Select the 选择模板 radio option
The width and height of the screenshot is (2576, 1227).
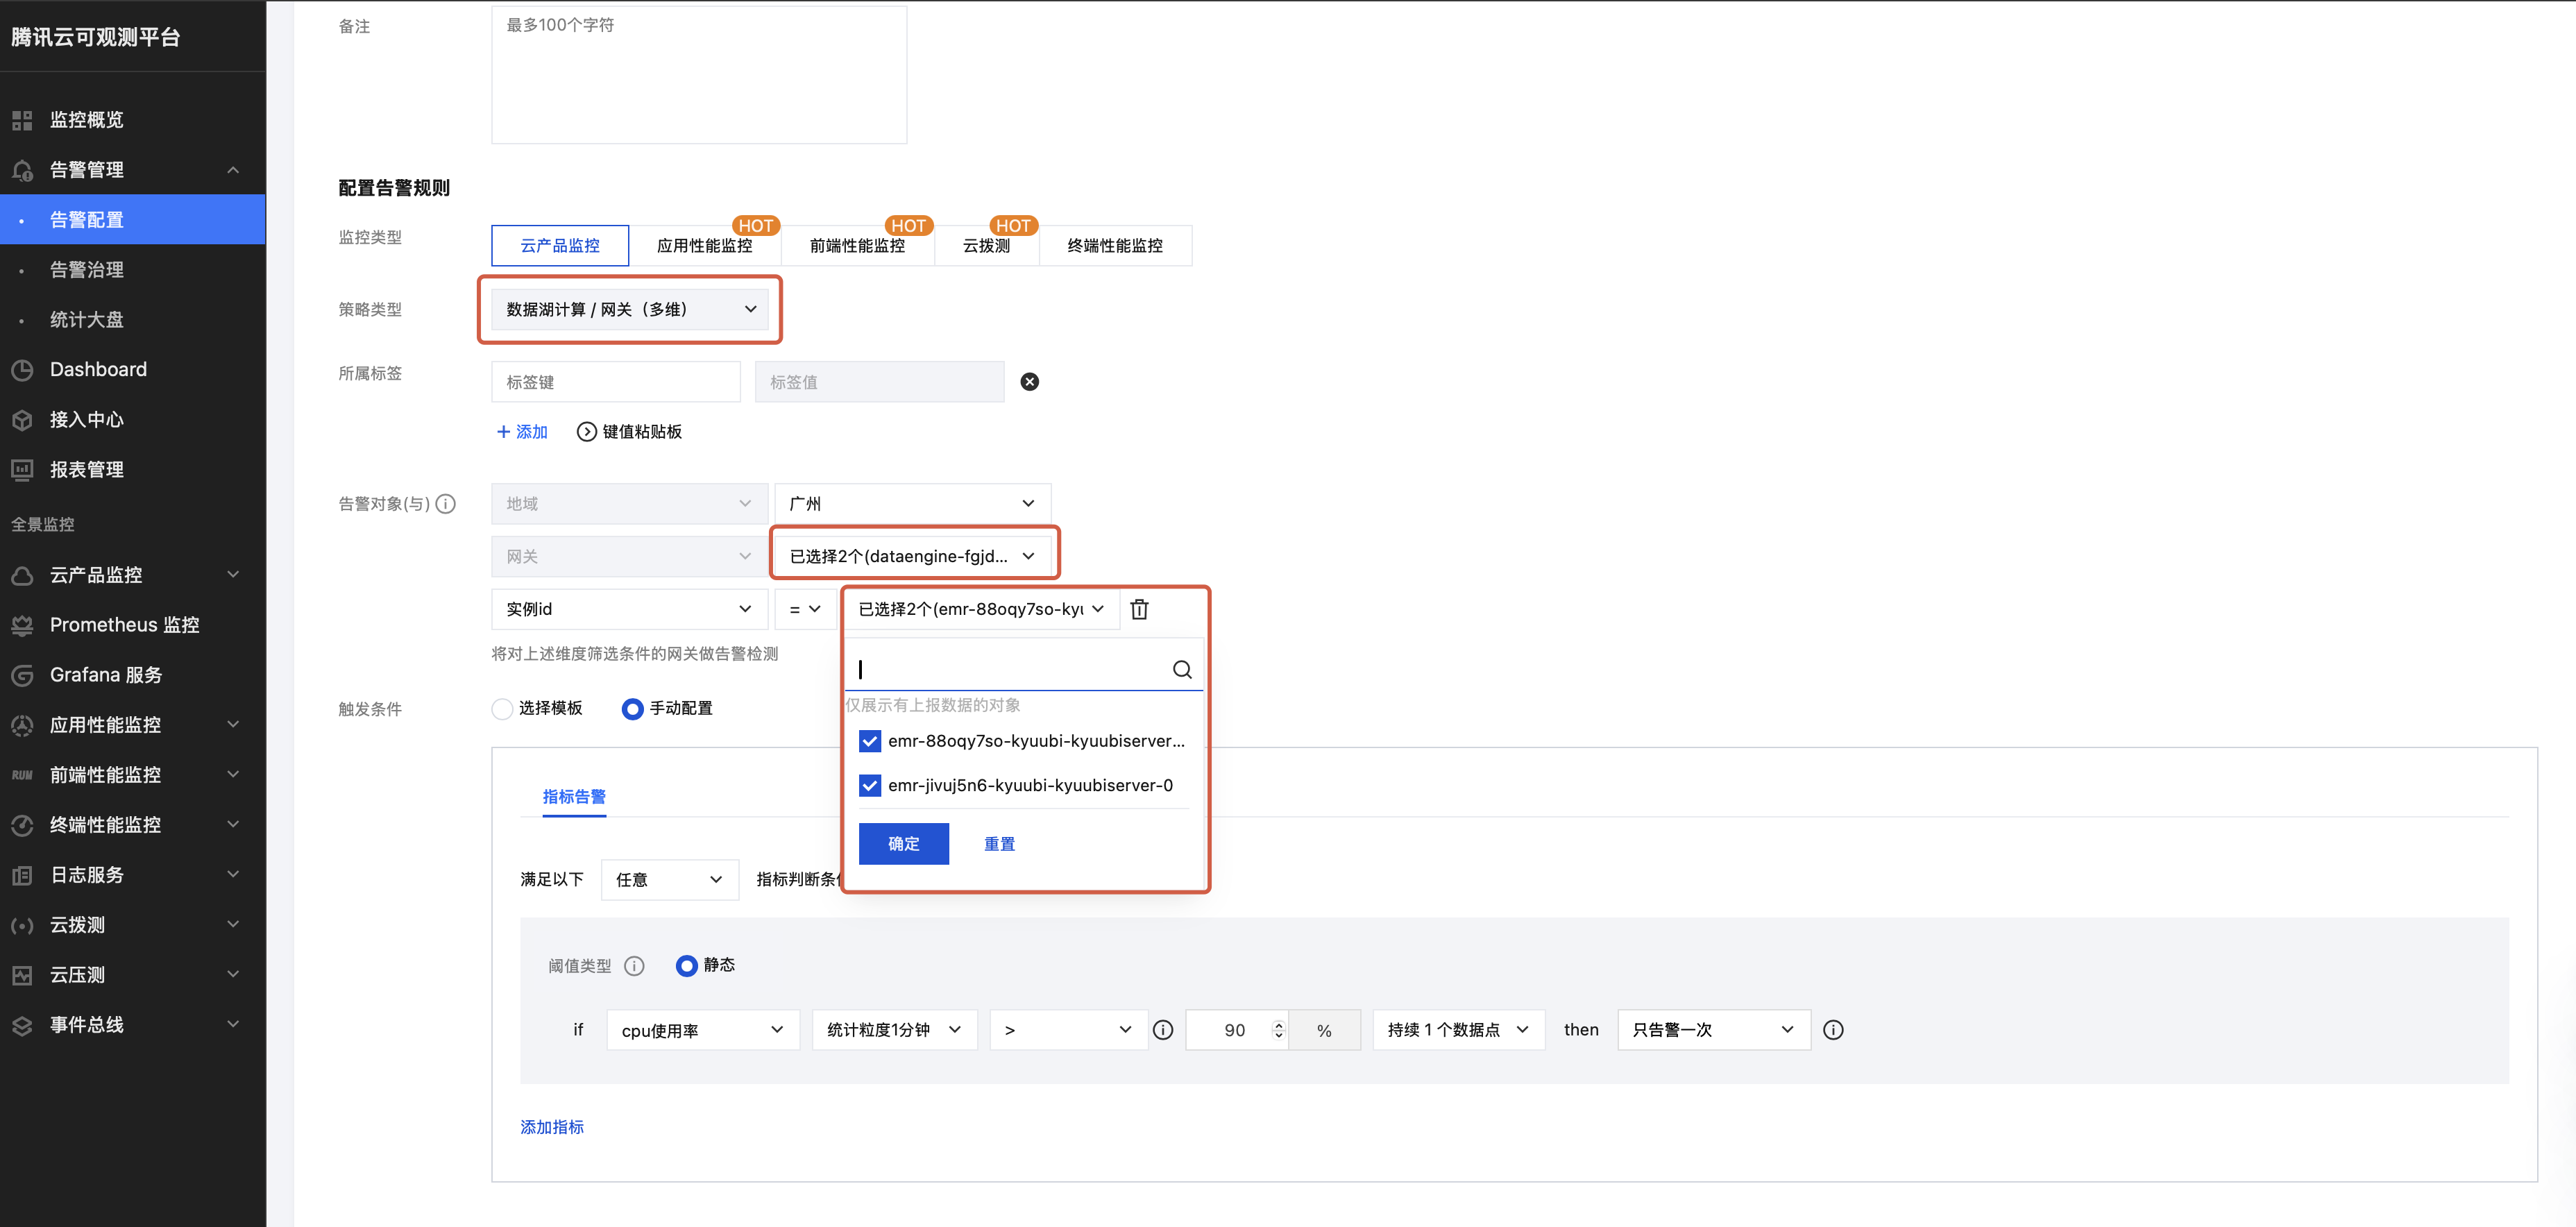502,709
